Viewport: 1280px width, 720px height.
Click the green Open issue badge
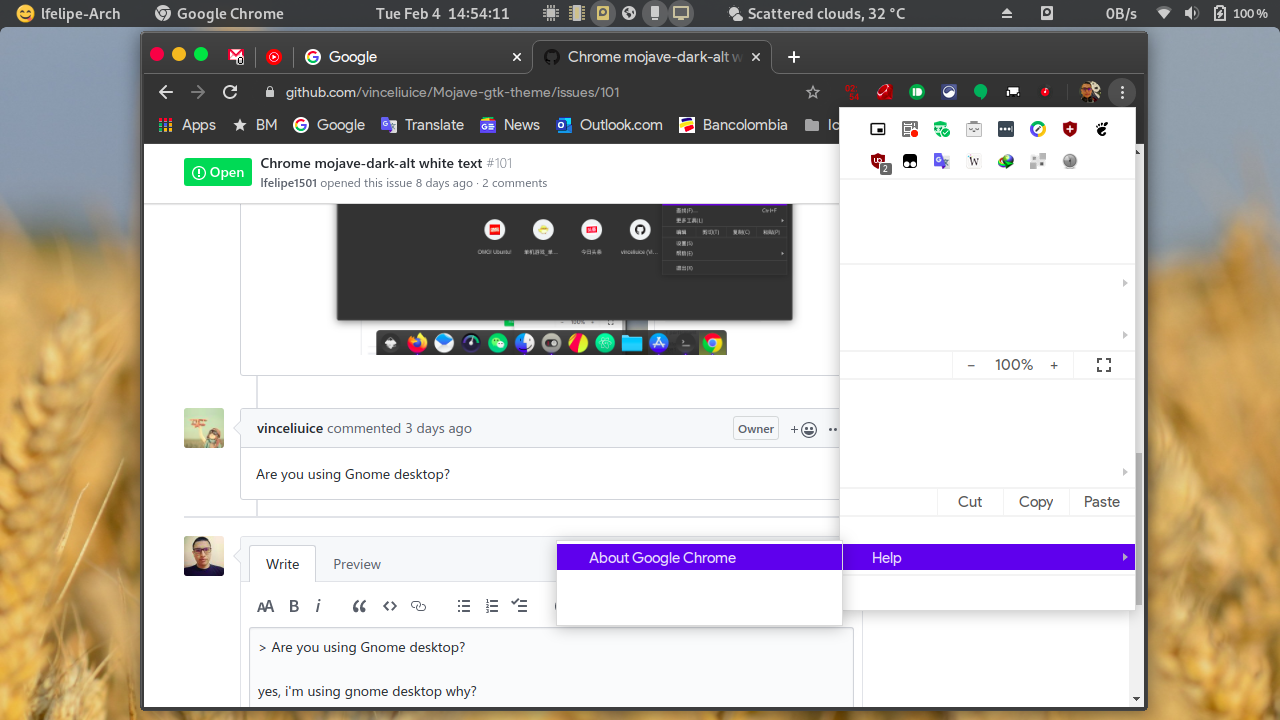click(218, 172)
